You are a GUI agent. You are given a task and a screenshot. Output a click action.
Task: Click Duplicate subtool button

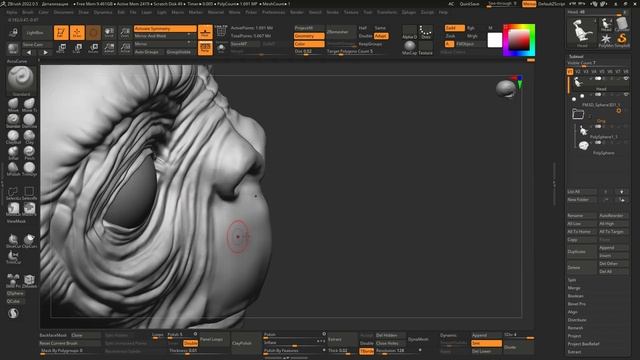(x=582, y=252)
